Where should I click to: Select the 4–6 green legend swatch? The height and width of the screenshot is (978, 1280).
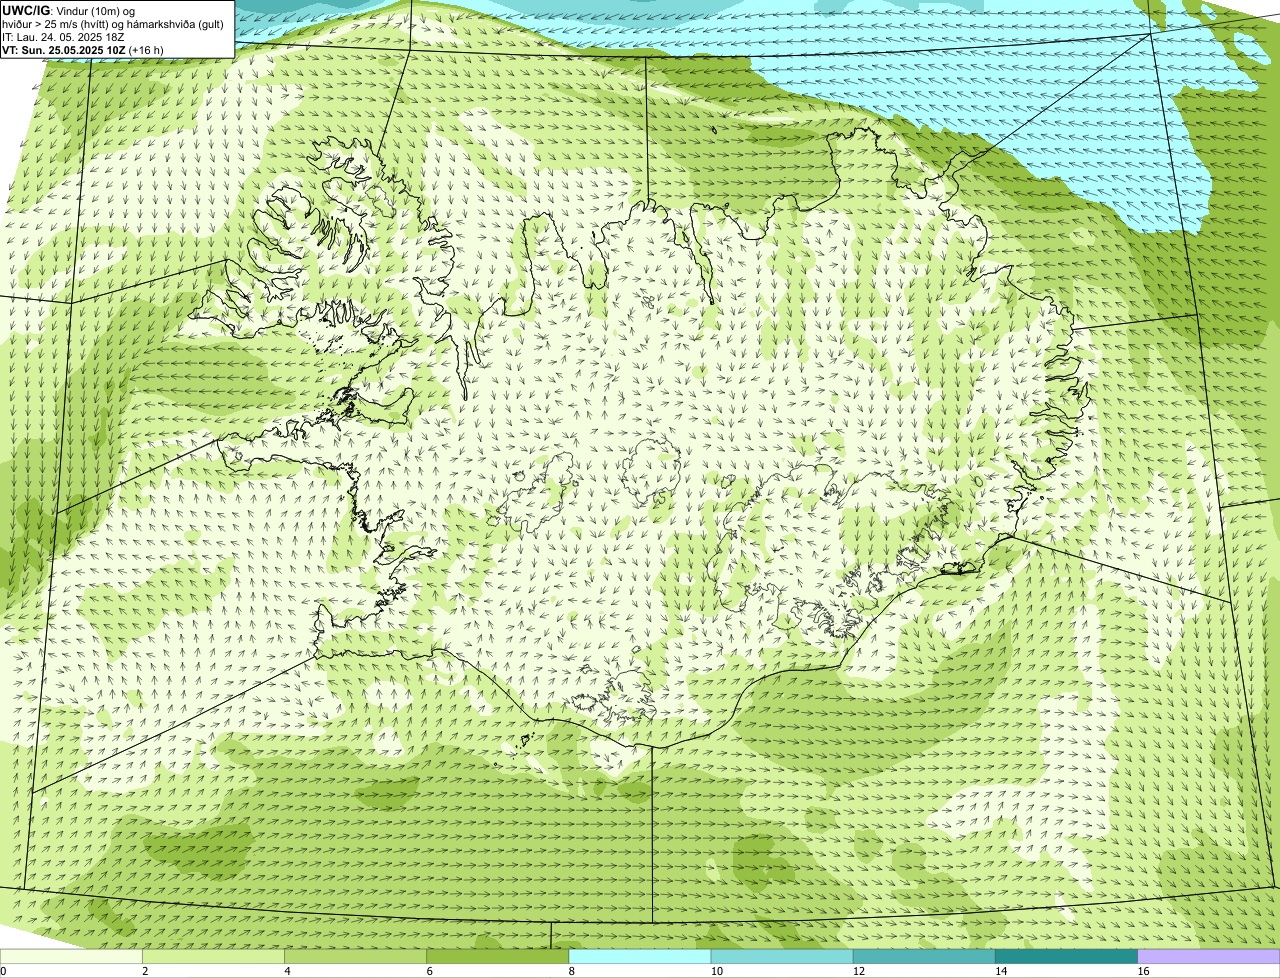pos(355,956)
